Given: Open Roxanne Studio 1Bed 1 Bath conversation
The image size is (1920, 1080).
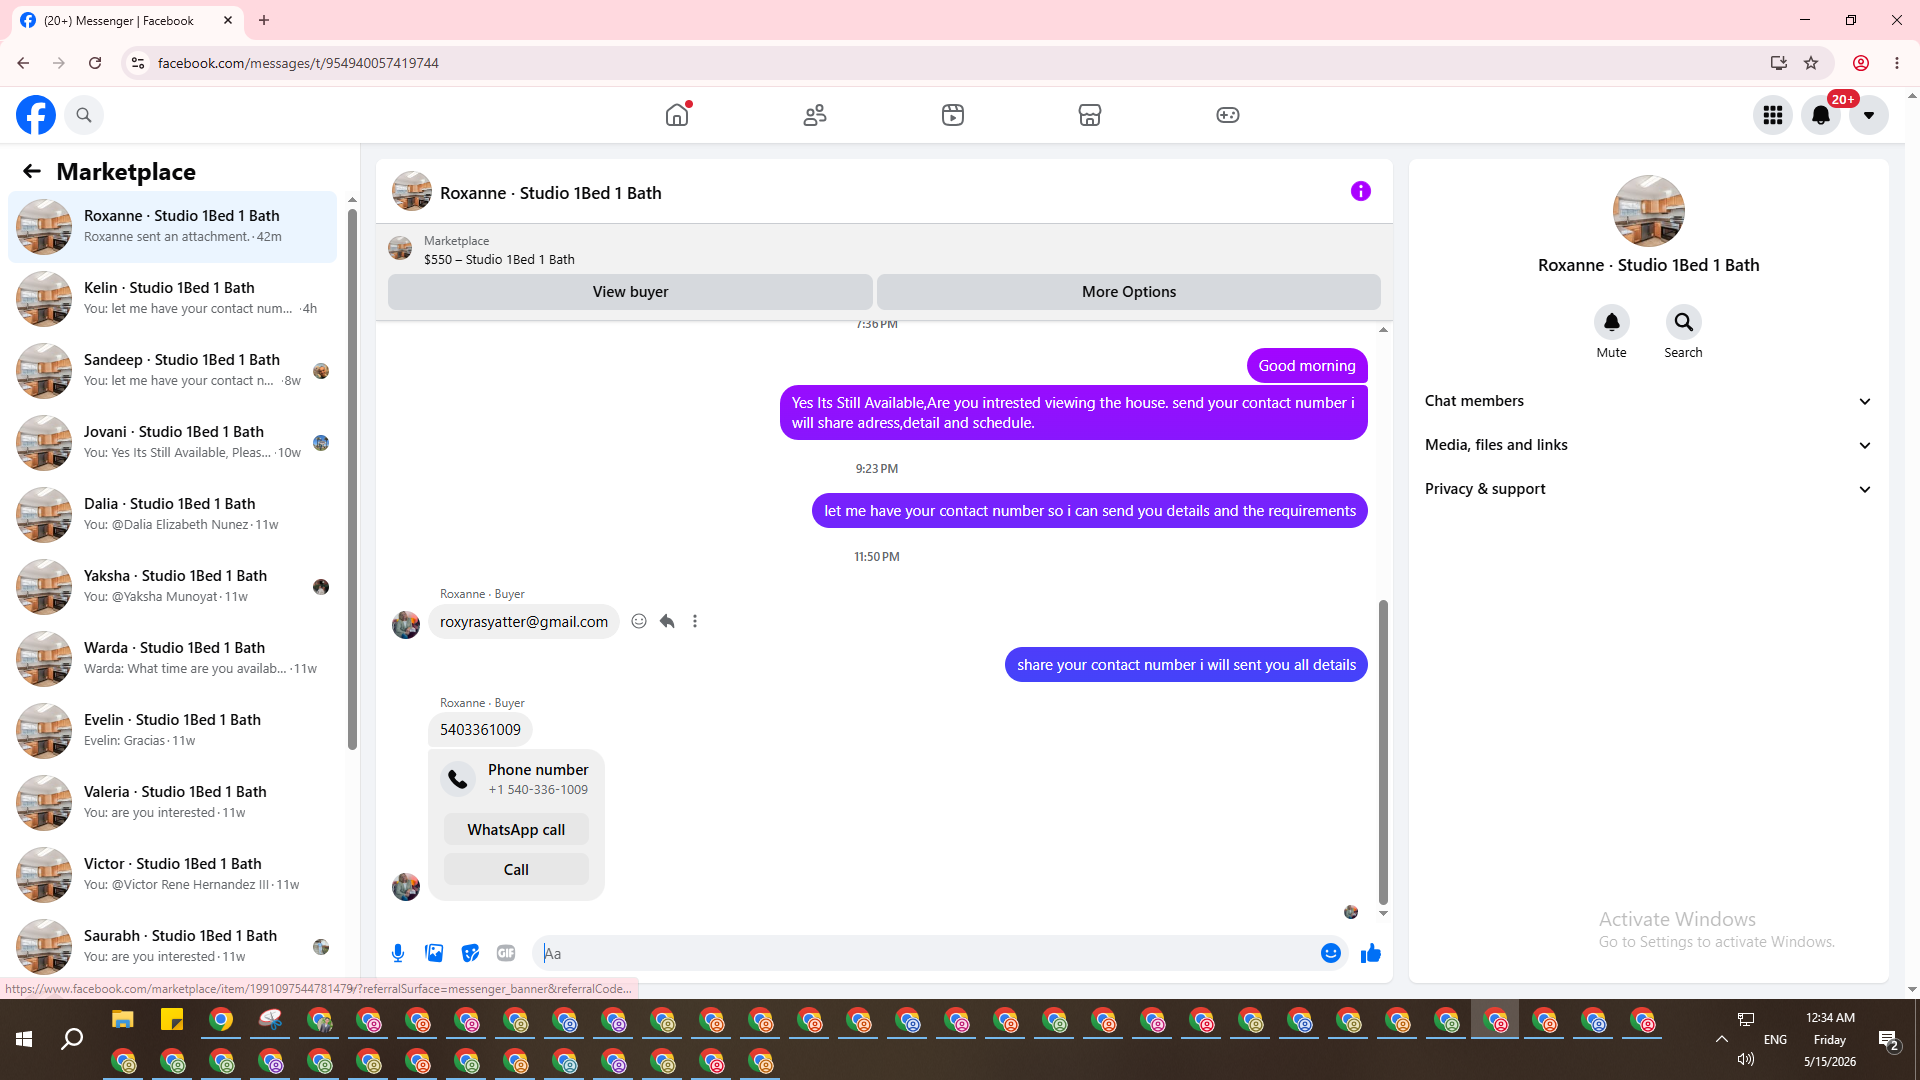Looking at the screenshot, I should [173, 227].
